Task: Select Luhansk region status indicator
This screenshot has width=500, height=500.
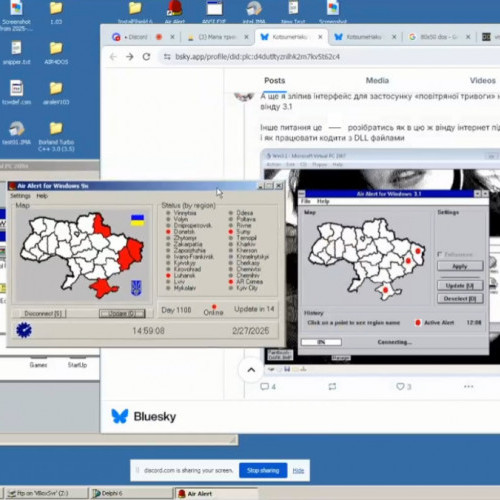Action: (x=168, y=275)
